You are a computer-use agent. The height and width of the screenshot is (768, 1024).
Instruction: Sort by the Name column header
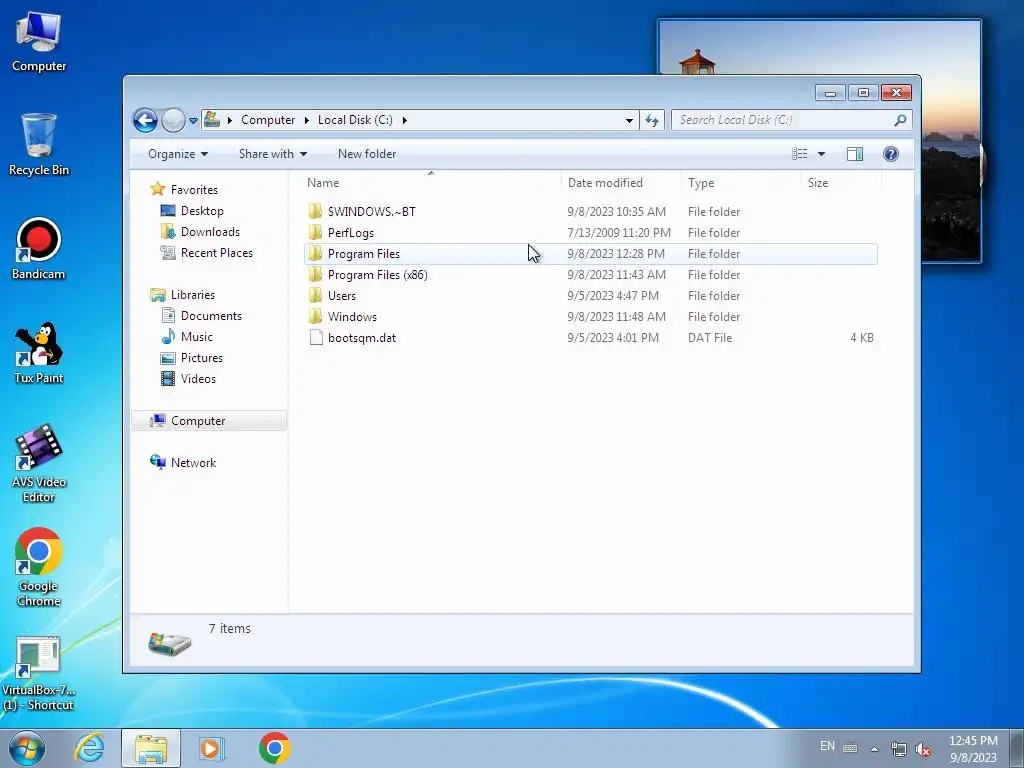[431, 183]
